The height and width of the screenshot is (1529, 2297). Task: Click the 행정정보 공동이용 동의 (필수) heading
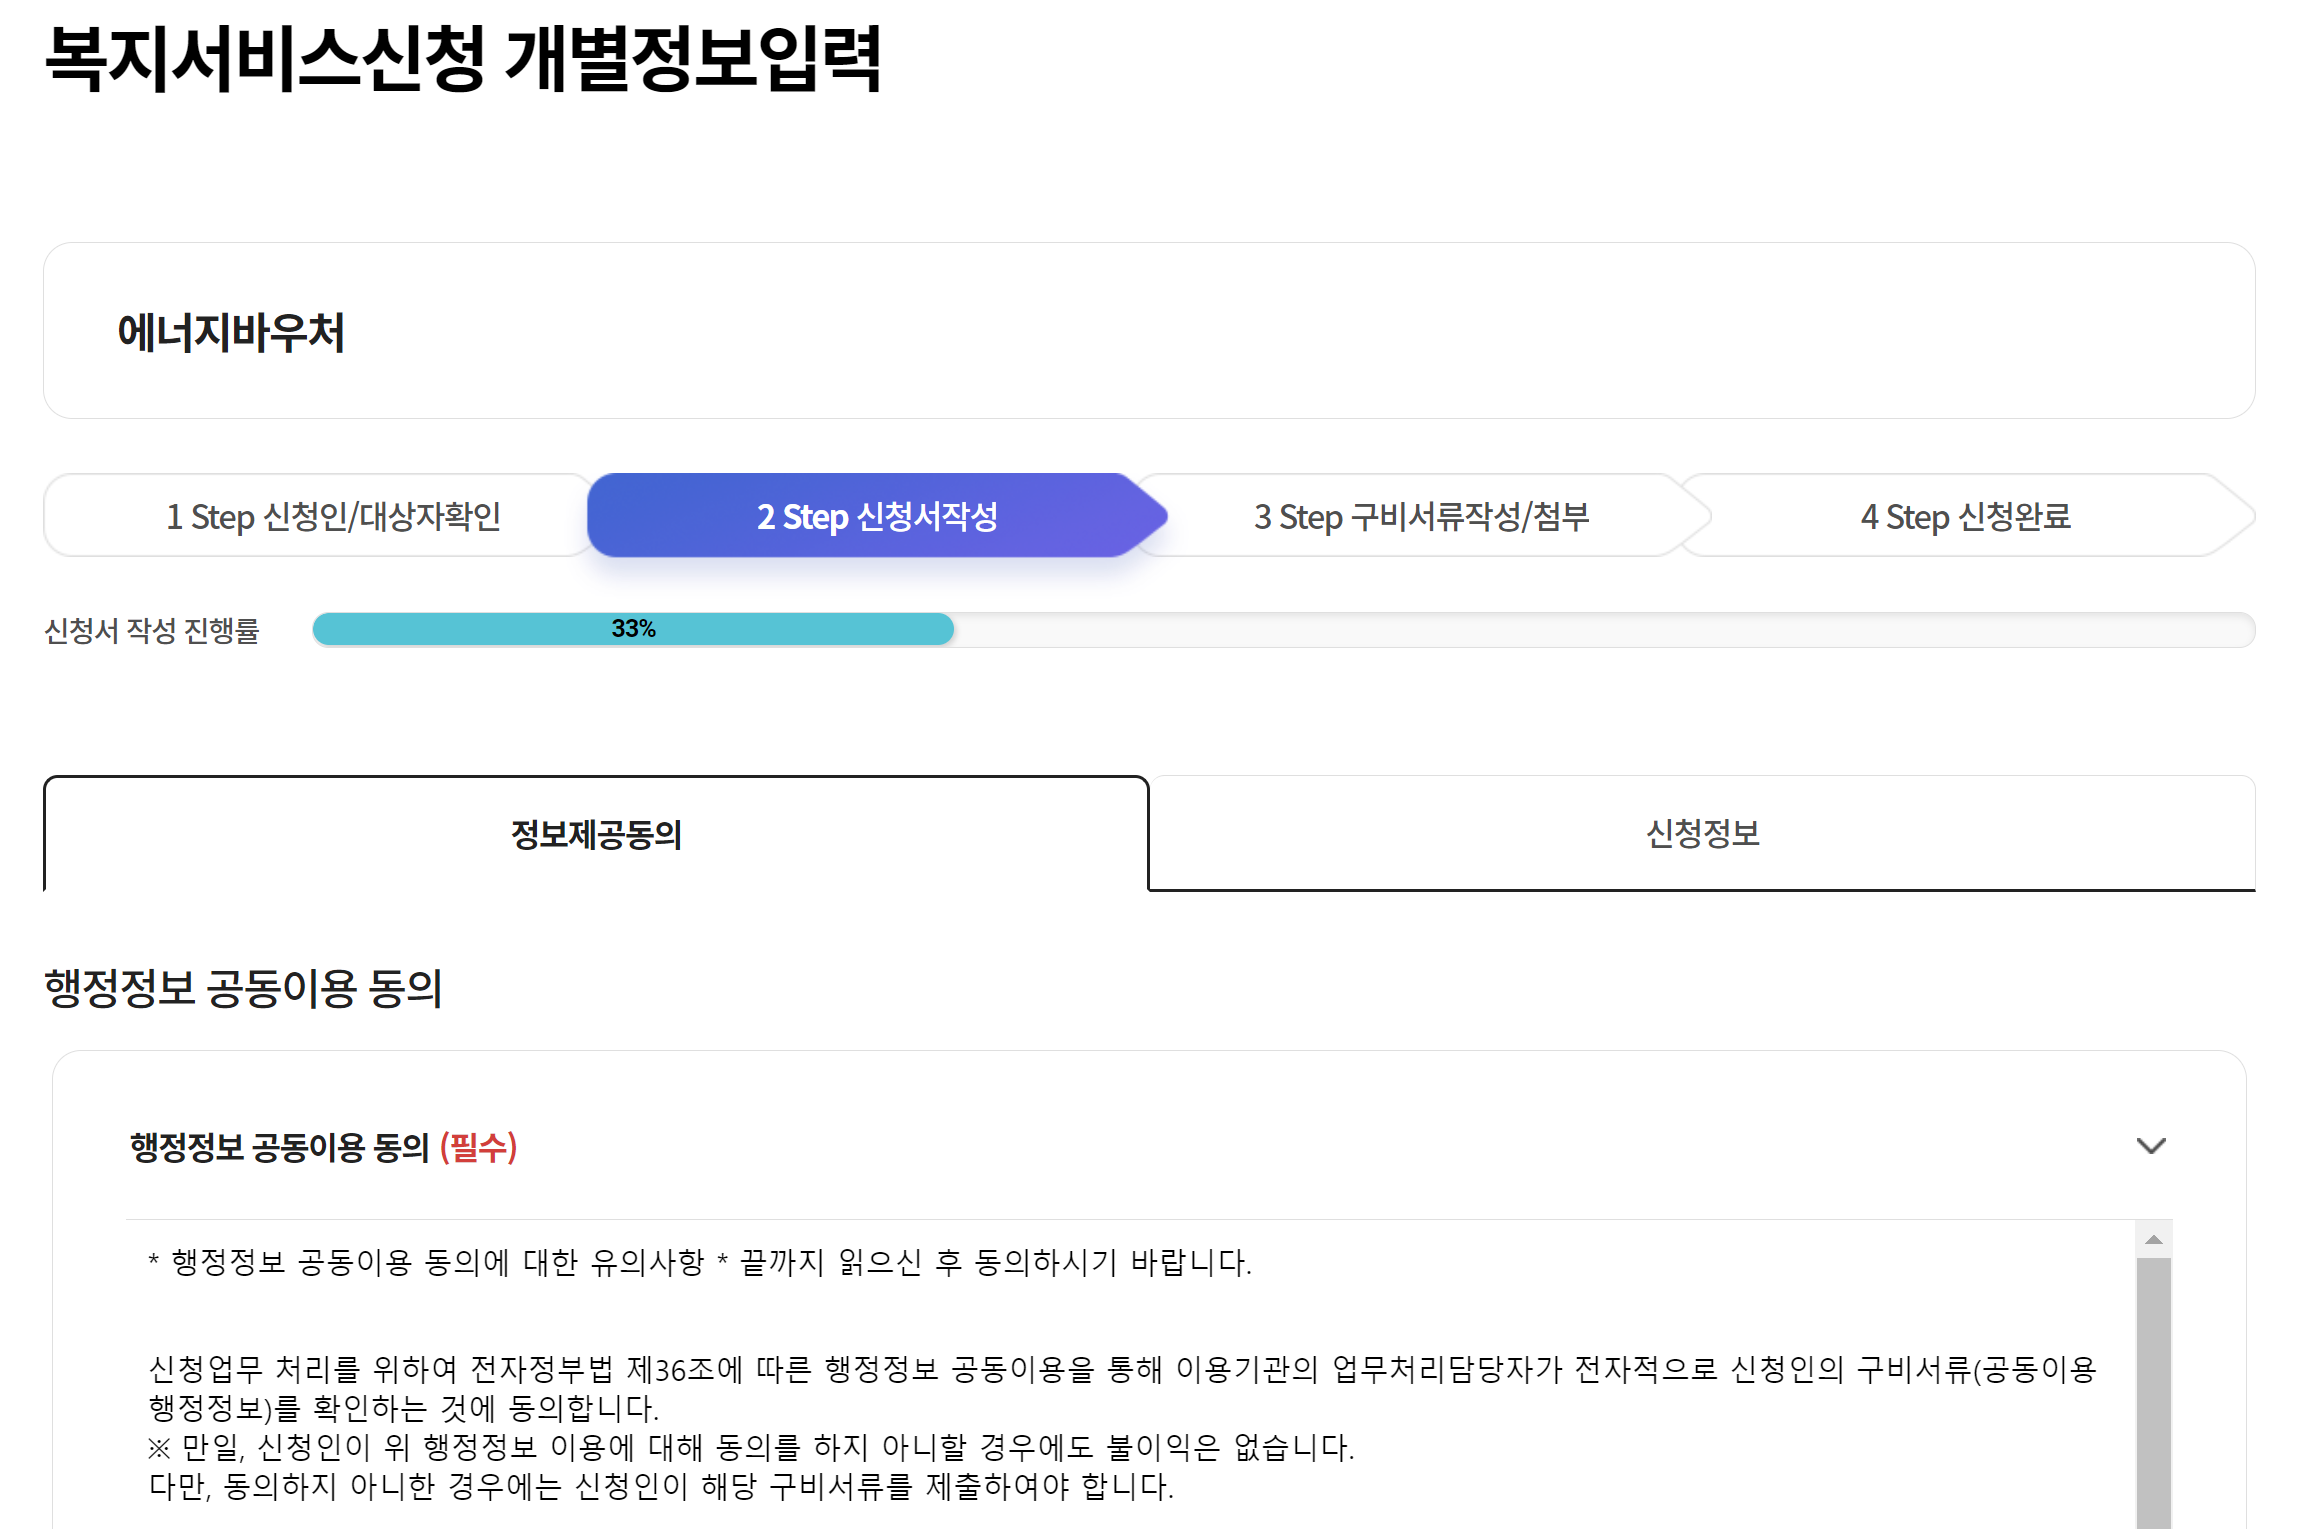320,1146
